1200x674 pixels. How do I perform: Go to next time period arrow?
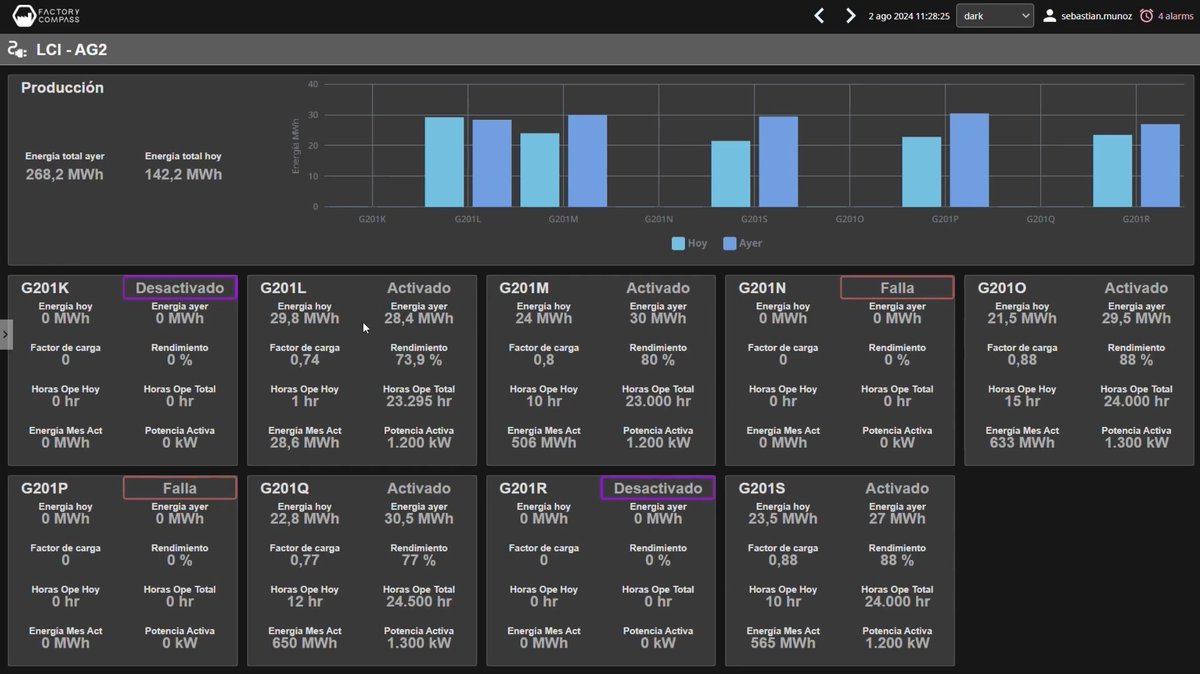click(x=851, y=15)
